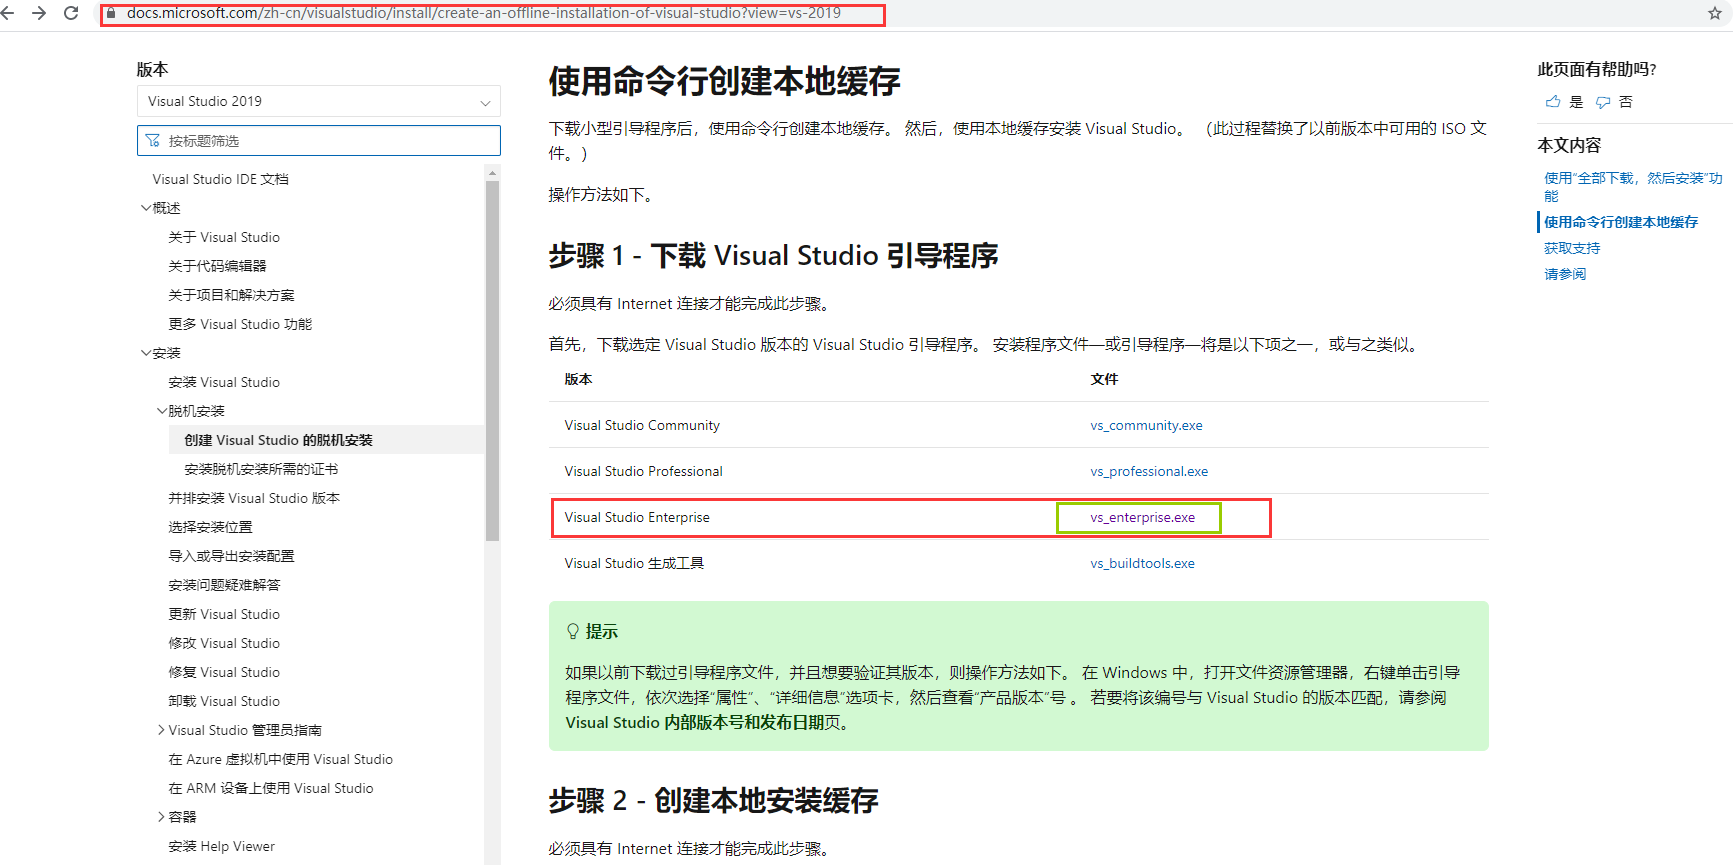Click heading 步骤 2 - 创建本地安装缓存

point(713,801)
